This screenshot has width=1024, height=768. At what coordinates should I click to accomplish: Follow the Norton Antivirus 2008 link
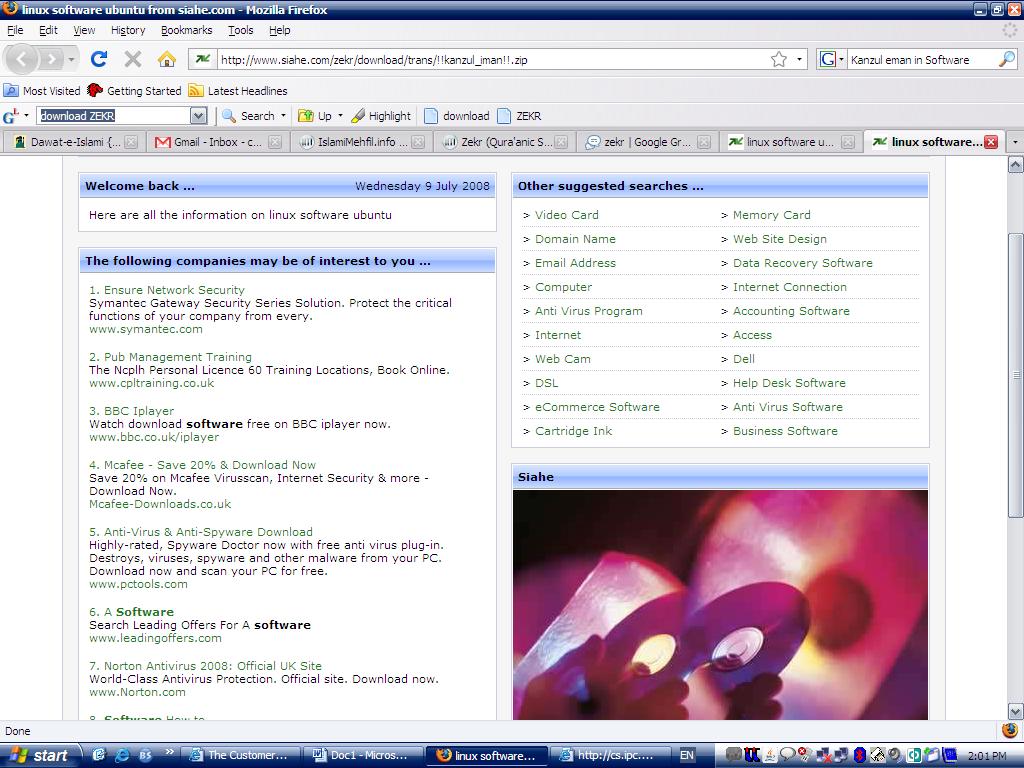(212, 666)
